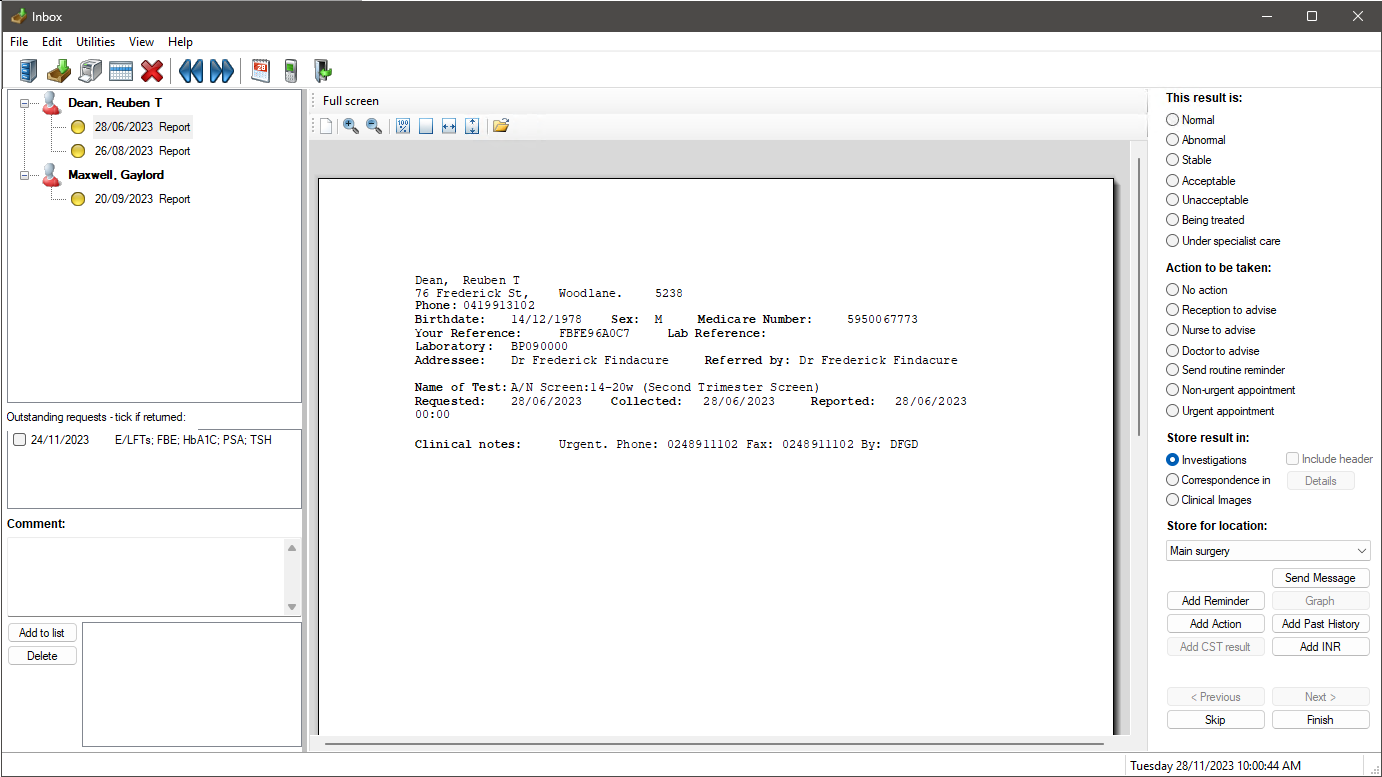Click patient icon beside Dean, Reuben T
1382x777 pixels.
click(x=51, y=103)
